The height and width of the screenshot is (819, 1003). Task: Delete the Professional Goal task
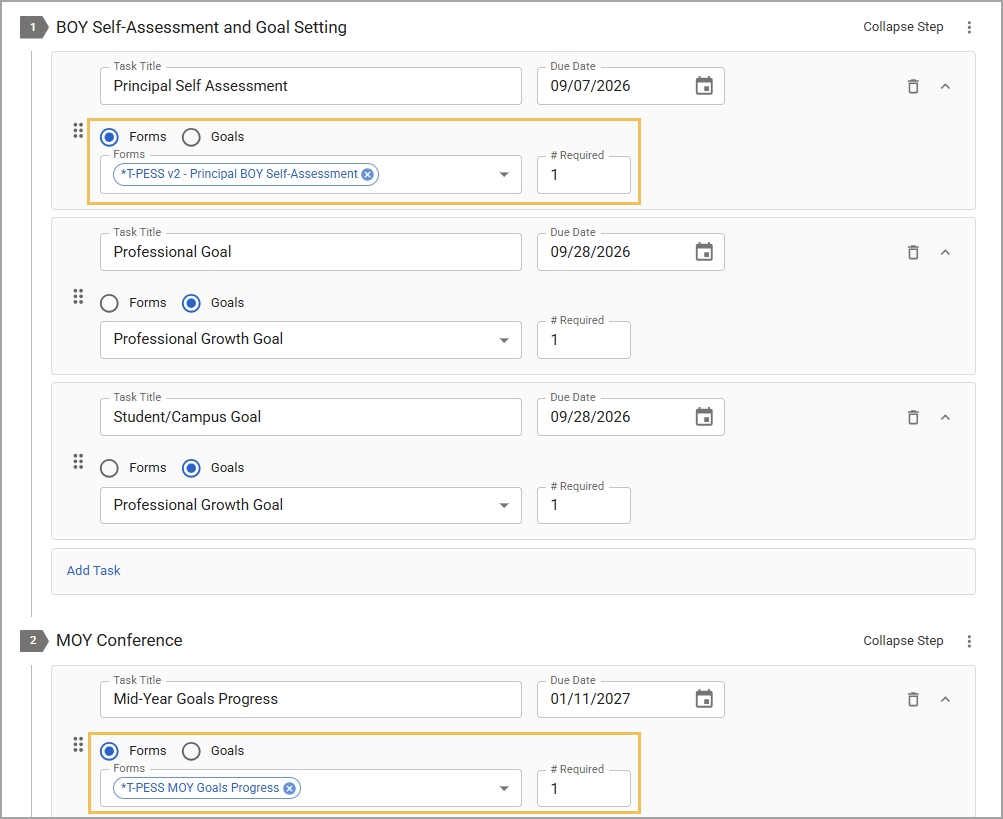pos(913,252)
